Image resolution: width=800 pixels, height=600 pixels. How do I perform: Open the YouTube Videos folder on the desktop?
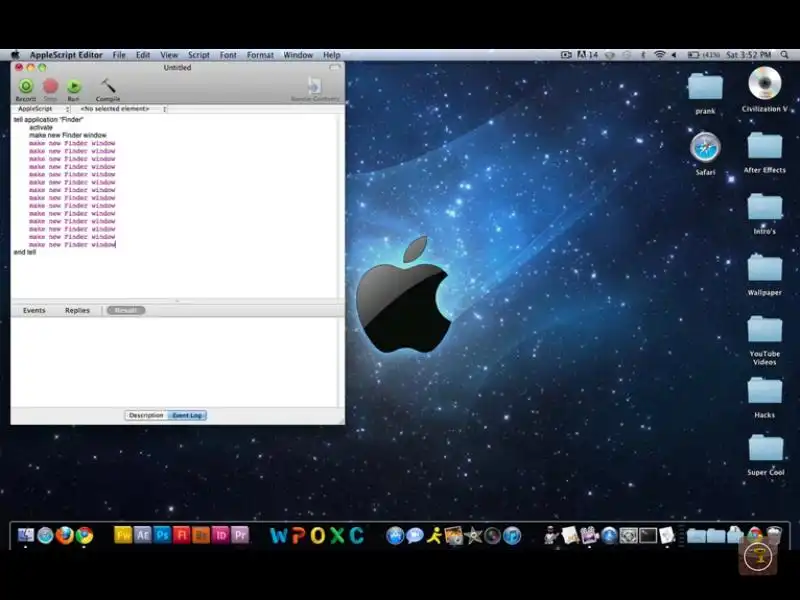click(765, 329)
